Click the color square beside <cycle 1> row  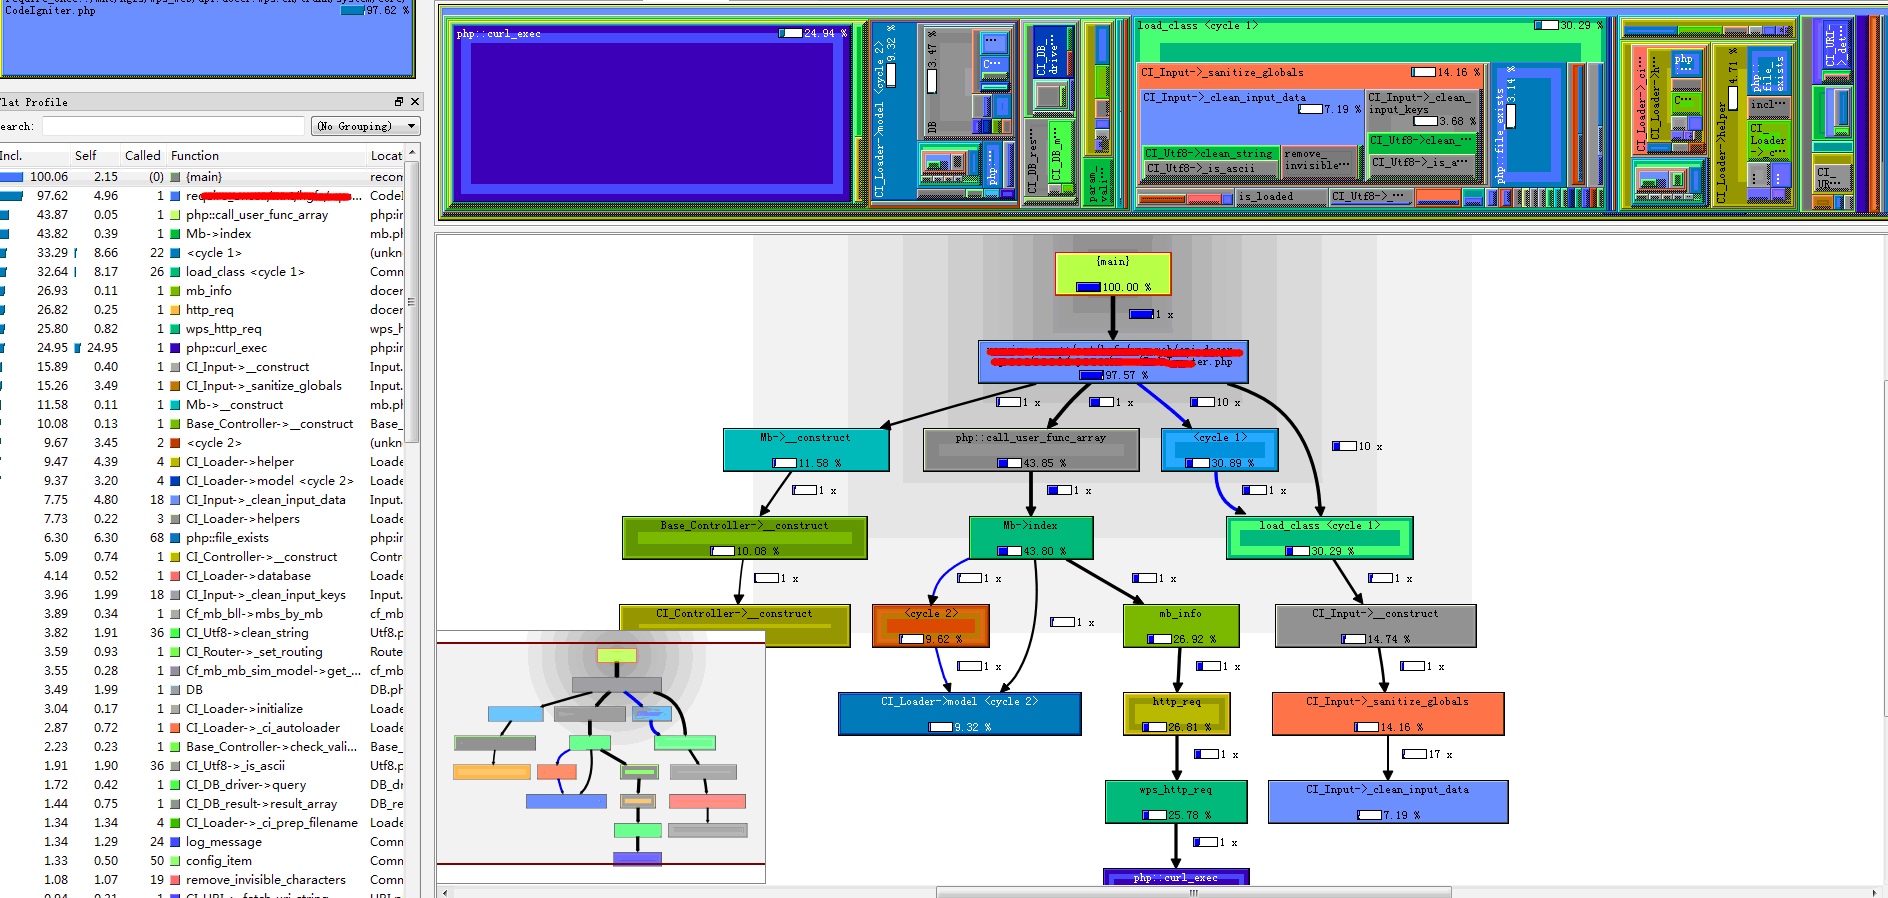point(176,253)
